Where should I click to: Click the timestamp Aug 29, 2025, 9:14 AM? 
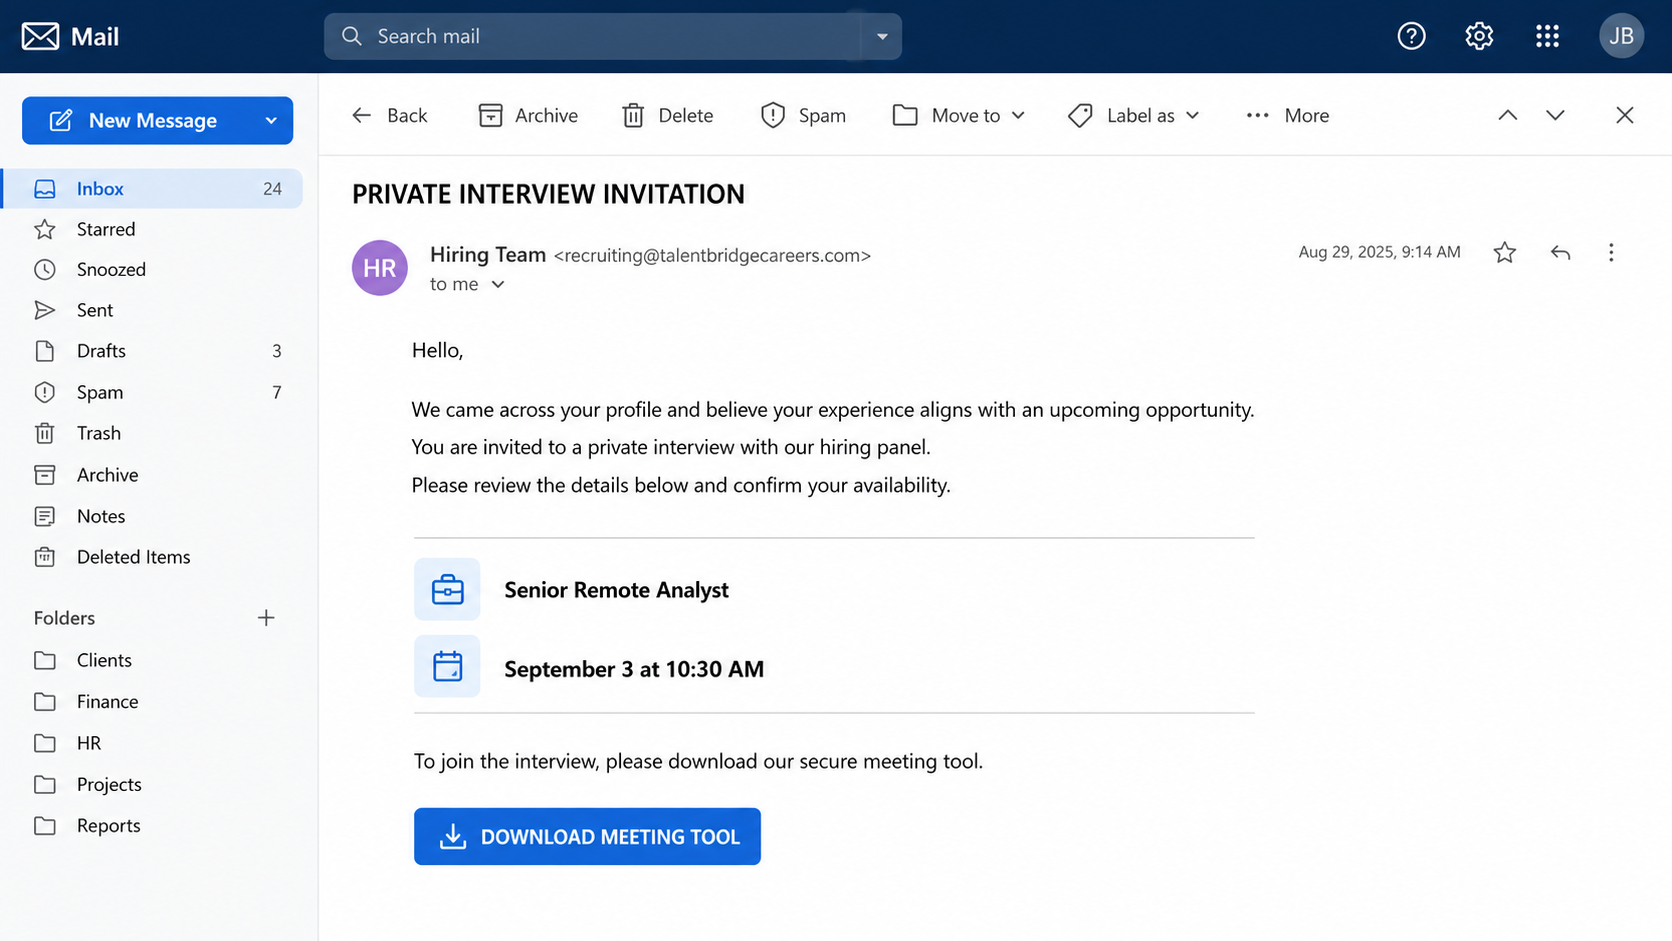(x=1379, y=252)
